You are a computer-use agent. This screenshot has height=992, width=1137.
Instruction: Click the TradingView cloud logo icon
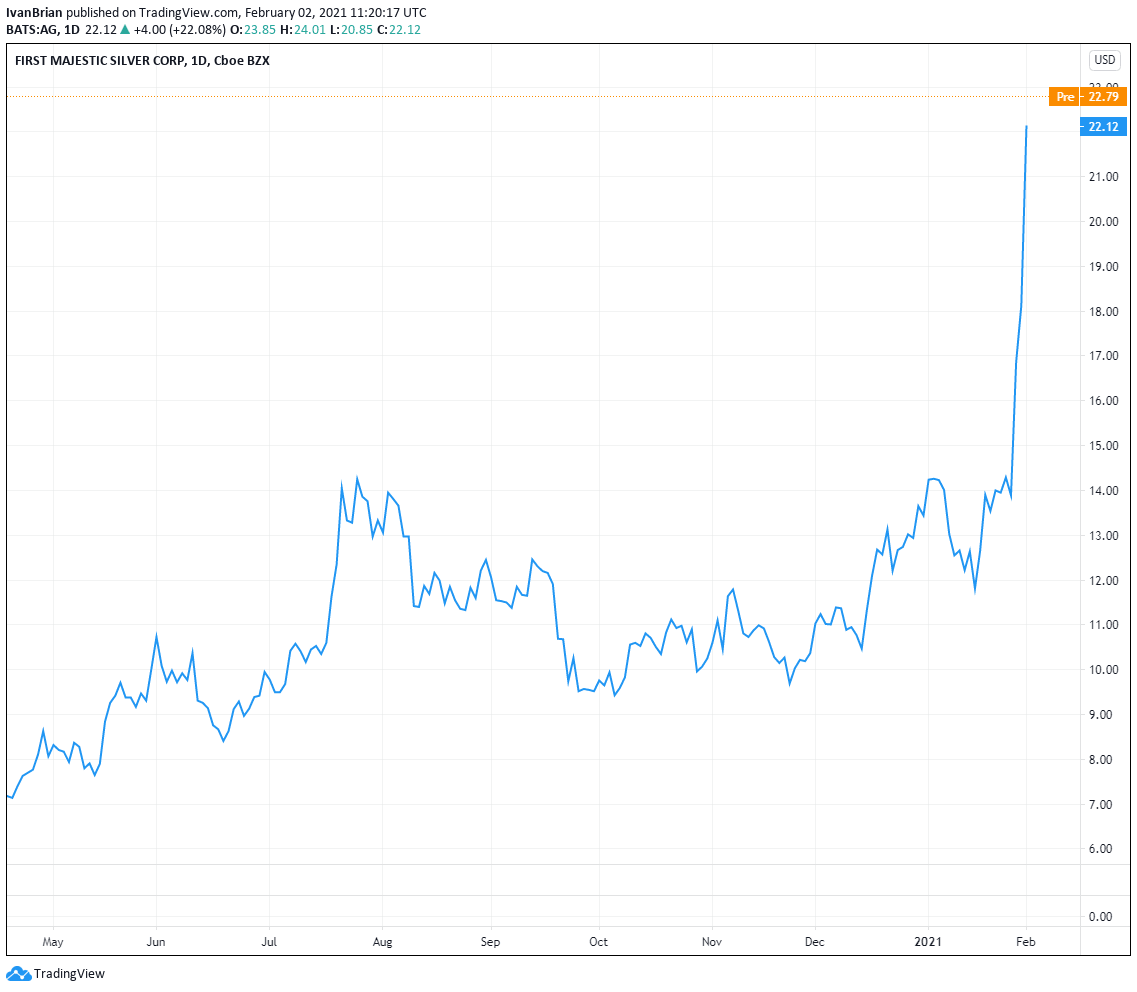[18, 973]
